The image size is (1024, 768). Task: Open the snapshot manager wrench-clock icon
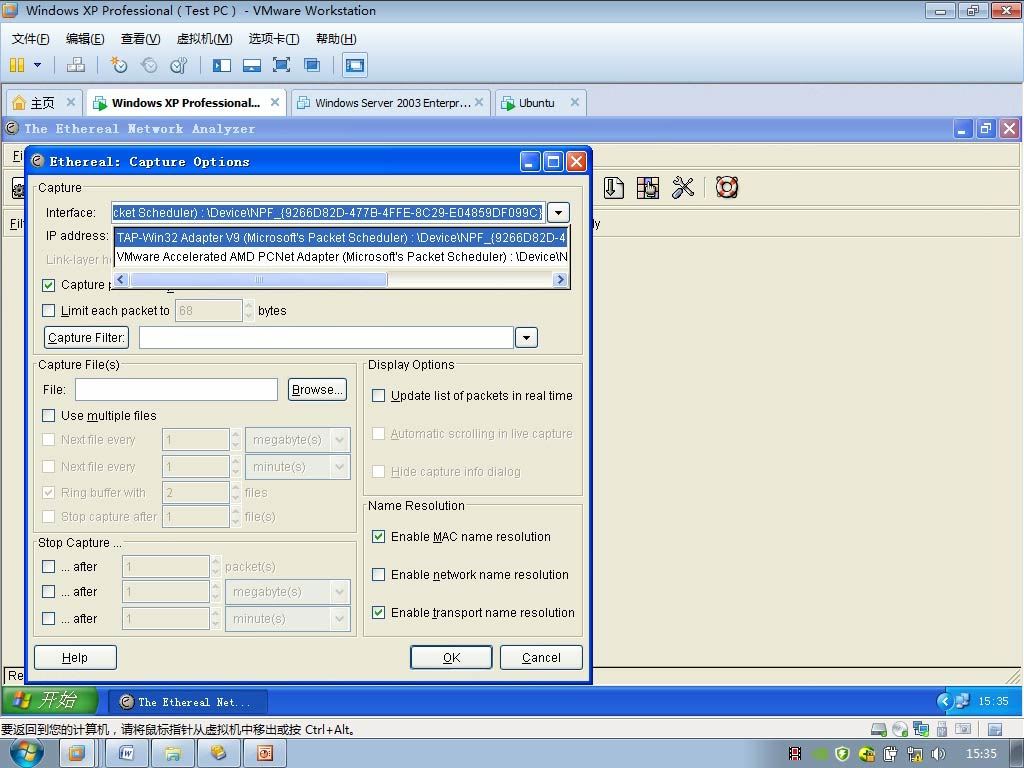tap(178, 65)
